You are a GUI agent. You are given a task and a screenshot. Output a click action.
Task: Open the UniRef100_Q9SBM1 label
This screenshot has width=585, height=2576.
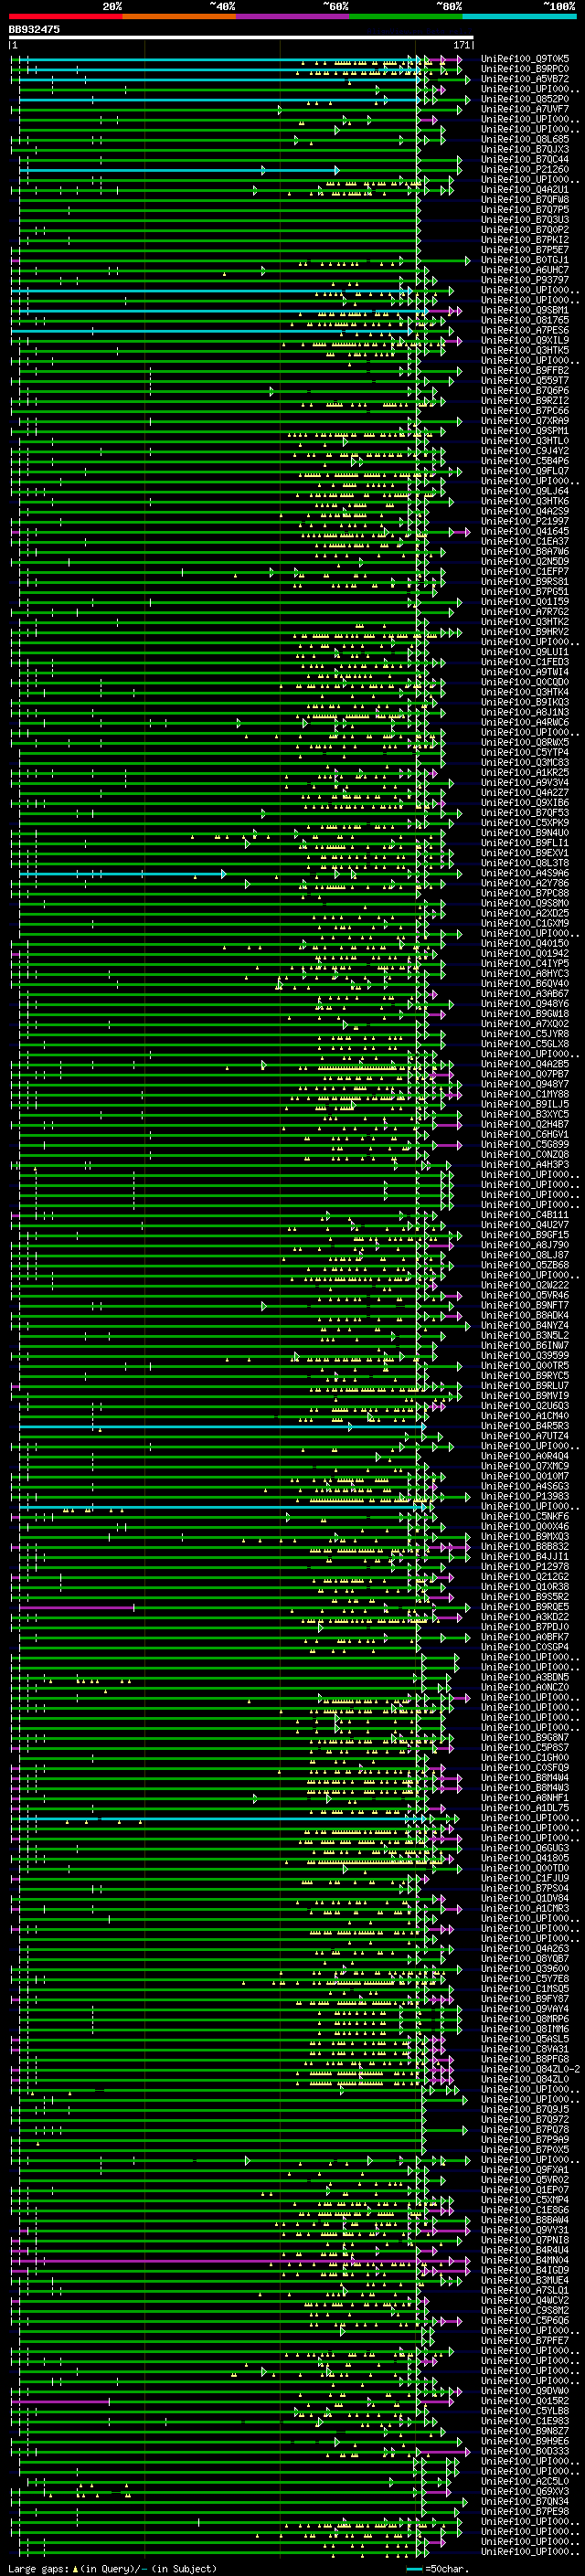(525, 310)
